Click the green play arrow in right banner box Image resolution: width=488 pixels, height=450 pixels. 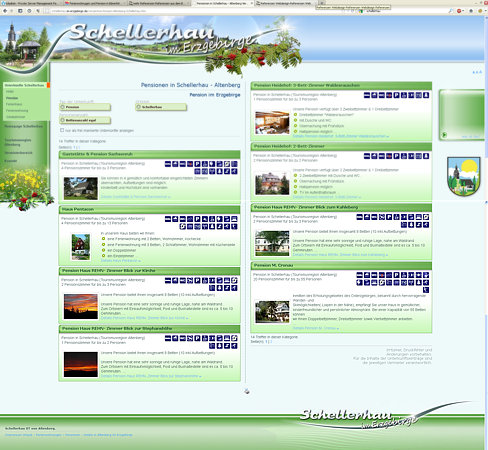(444, 135)
